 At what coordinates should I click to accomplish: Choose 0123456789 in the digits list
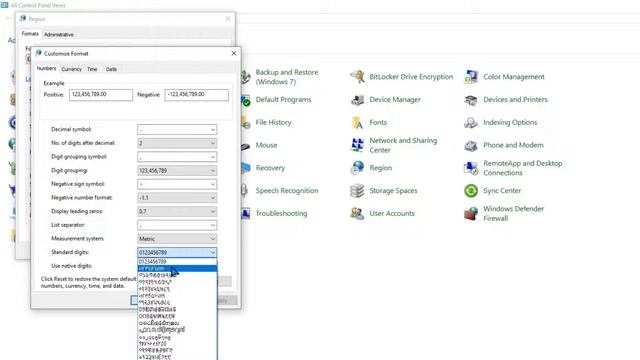coord(177,261)
